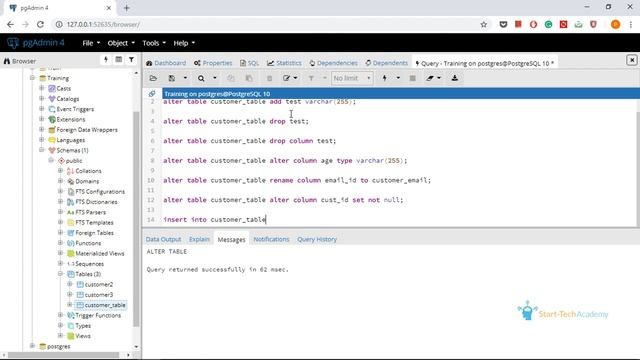Collapse the Tables (3) node
The height and width of the screenshot is (360, 640).
[60, 274]
